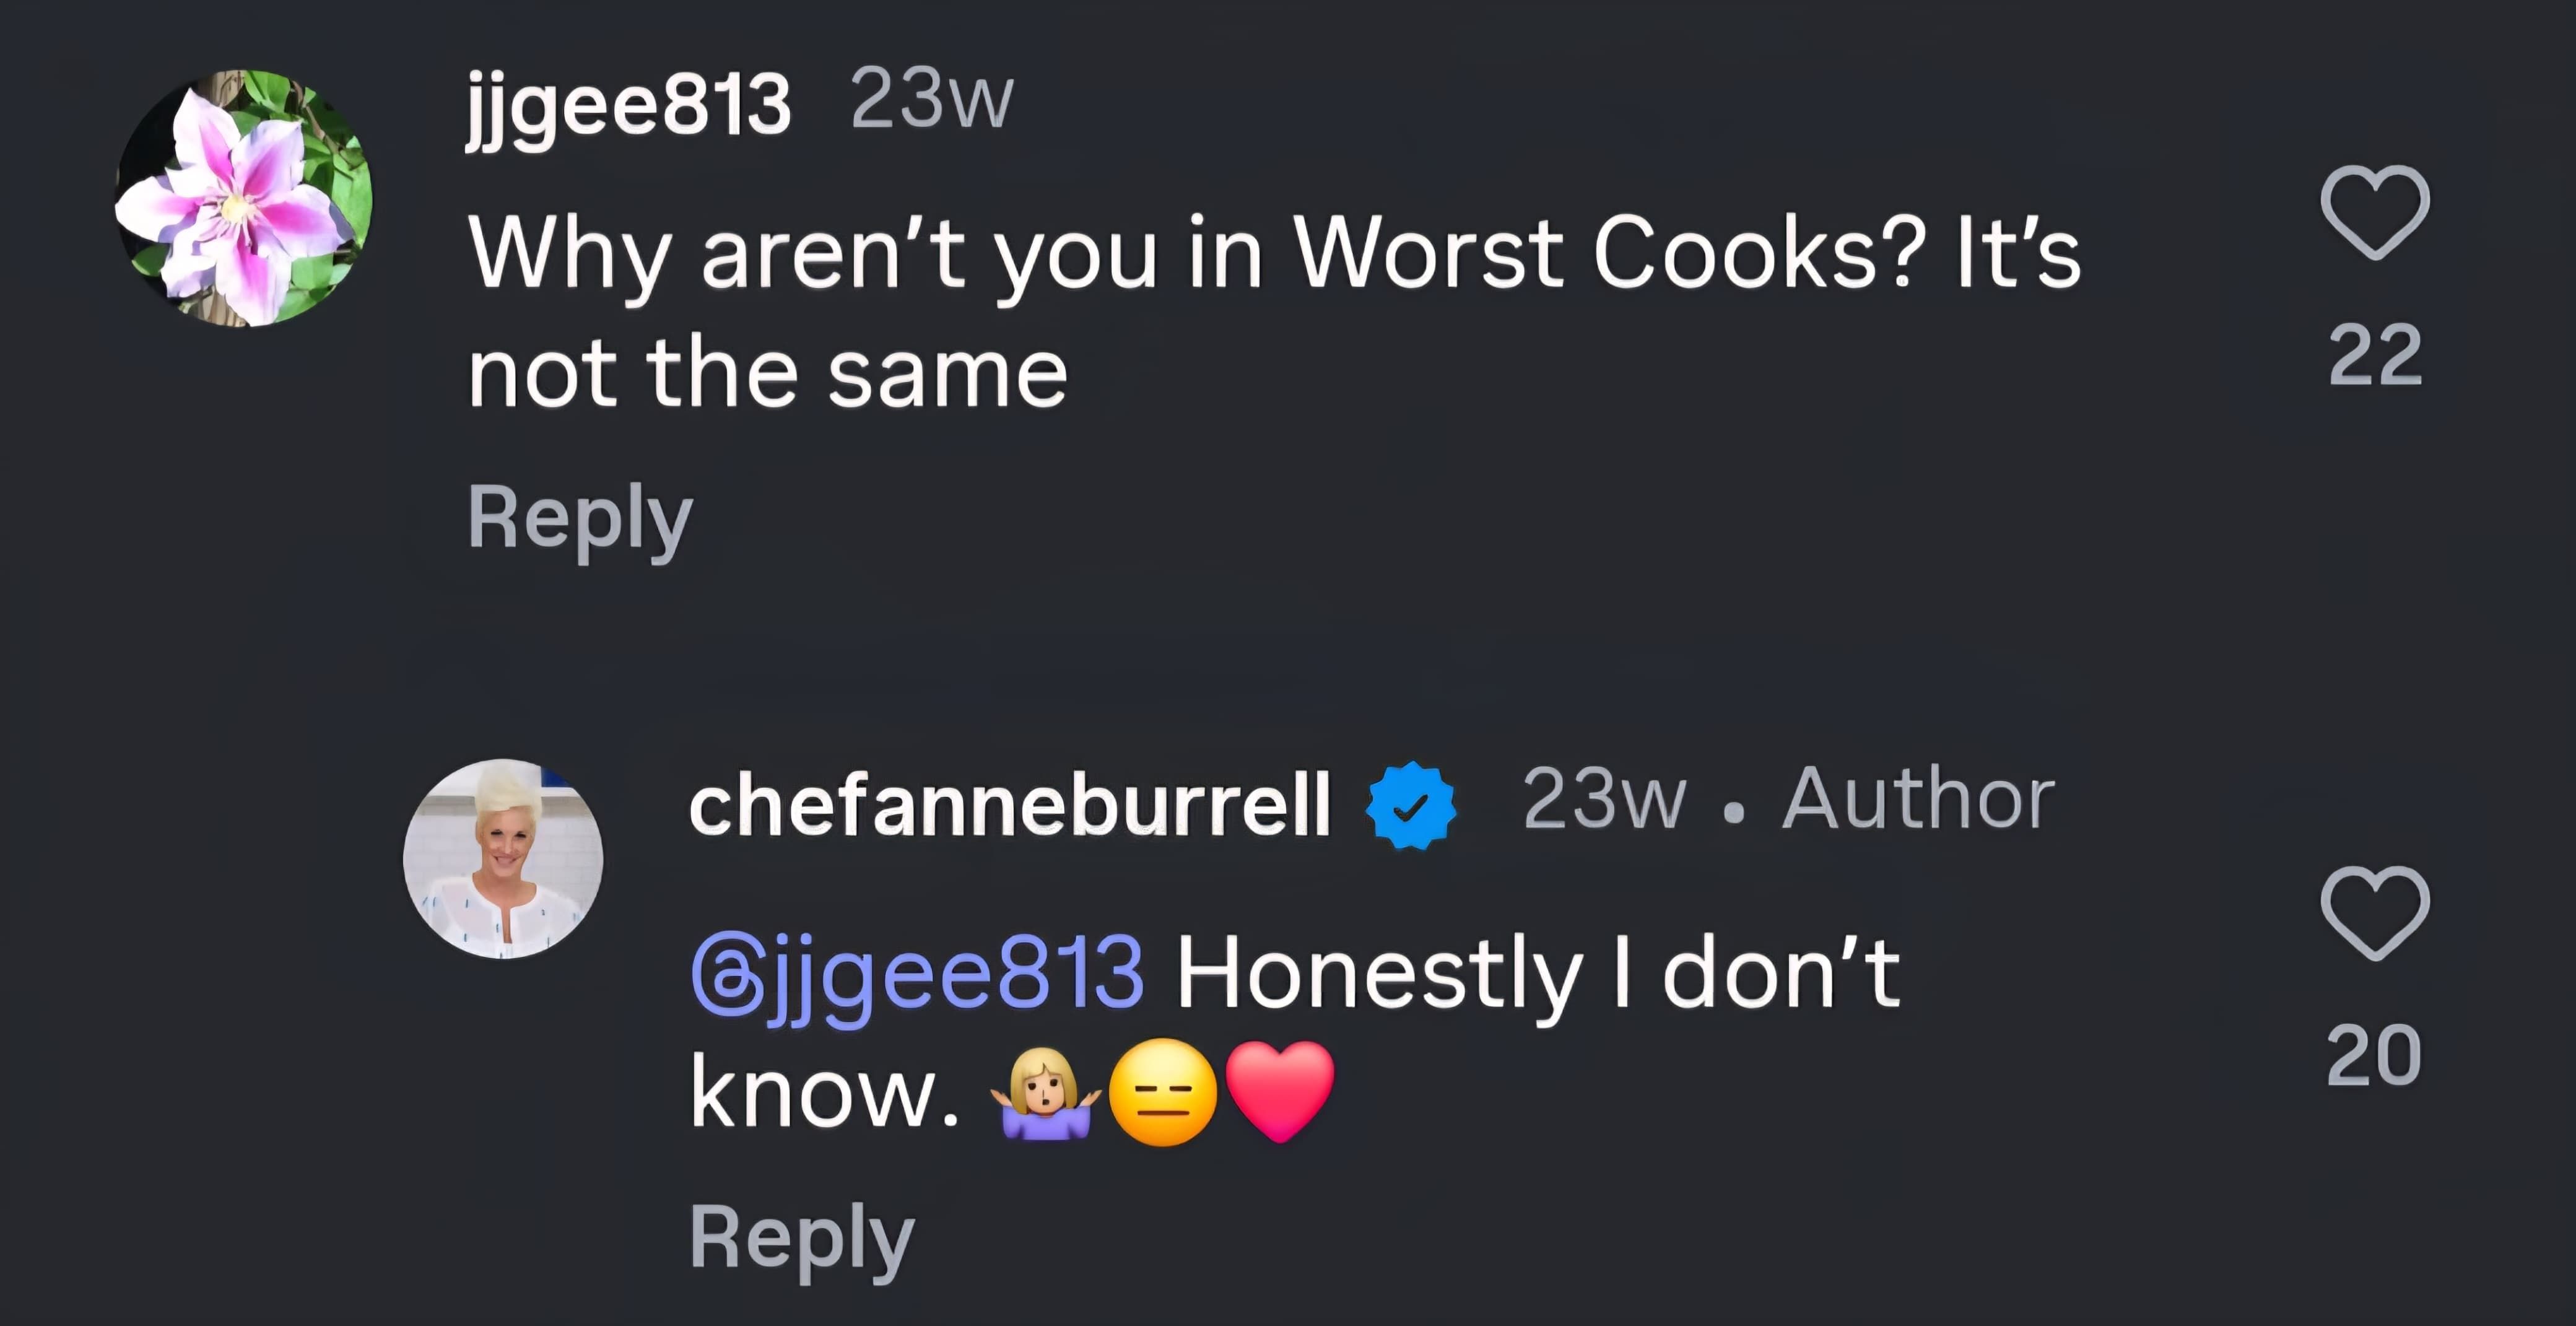Like the jjgee813 comment with the heart

pos(2374,212)
